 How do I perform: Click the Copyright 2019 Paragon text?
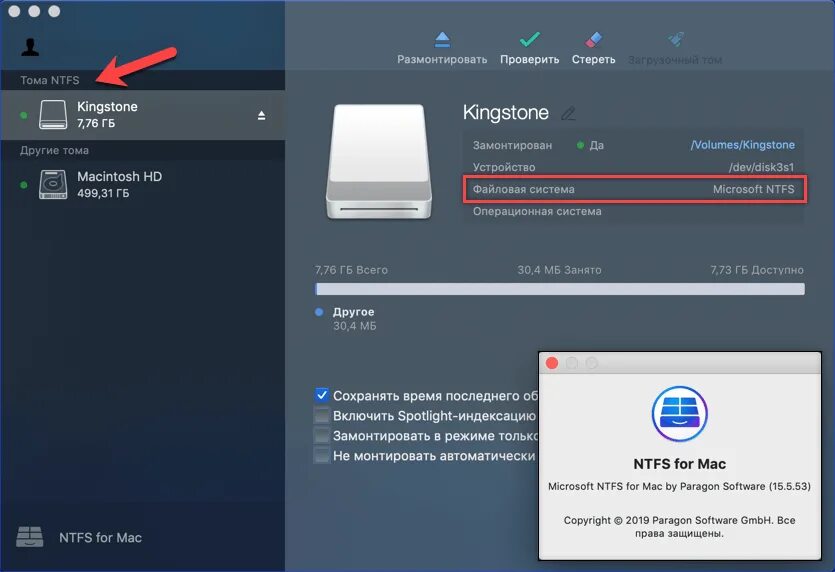coord(680,527)
